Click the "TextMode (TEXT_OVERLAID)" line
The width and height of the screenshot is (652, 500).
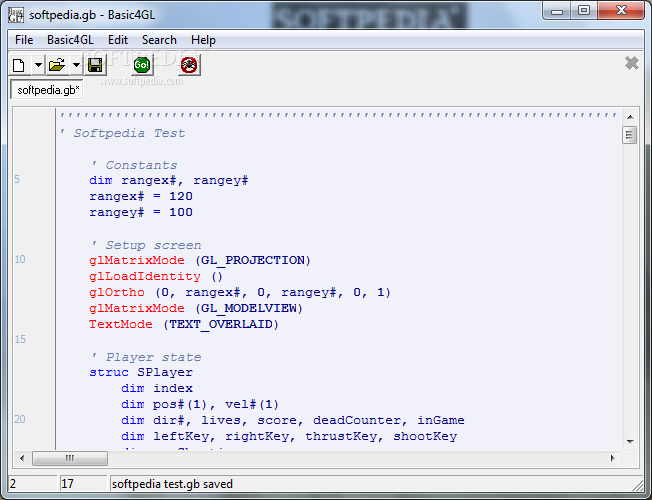[184, 324]
